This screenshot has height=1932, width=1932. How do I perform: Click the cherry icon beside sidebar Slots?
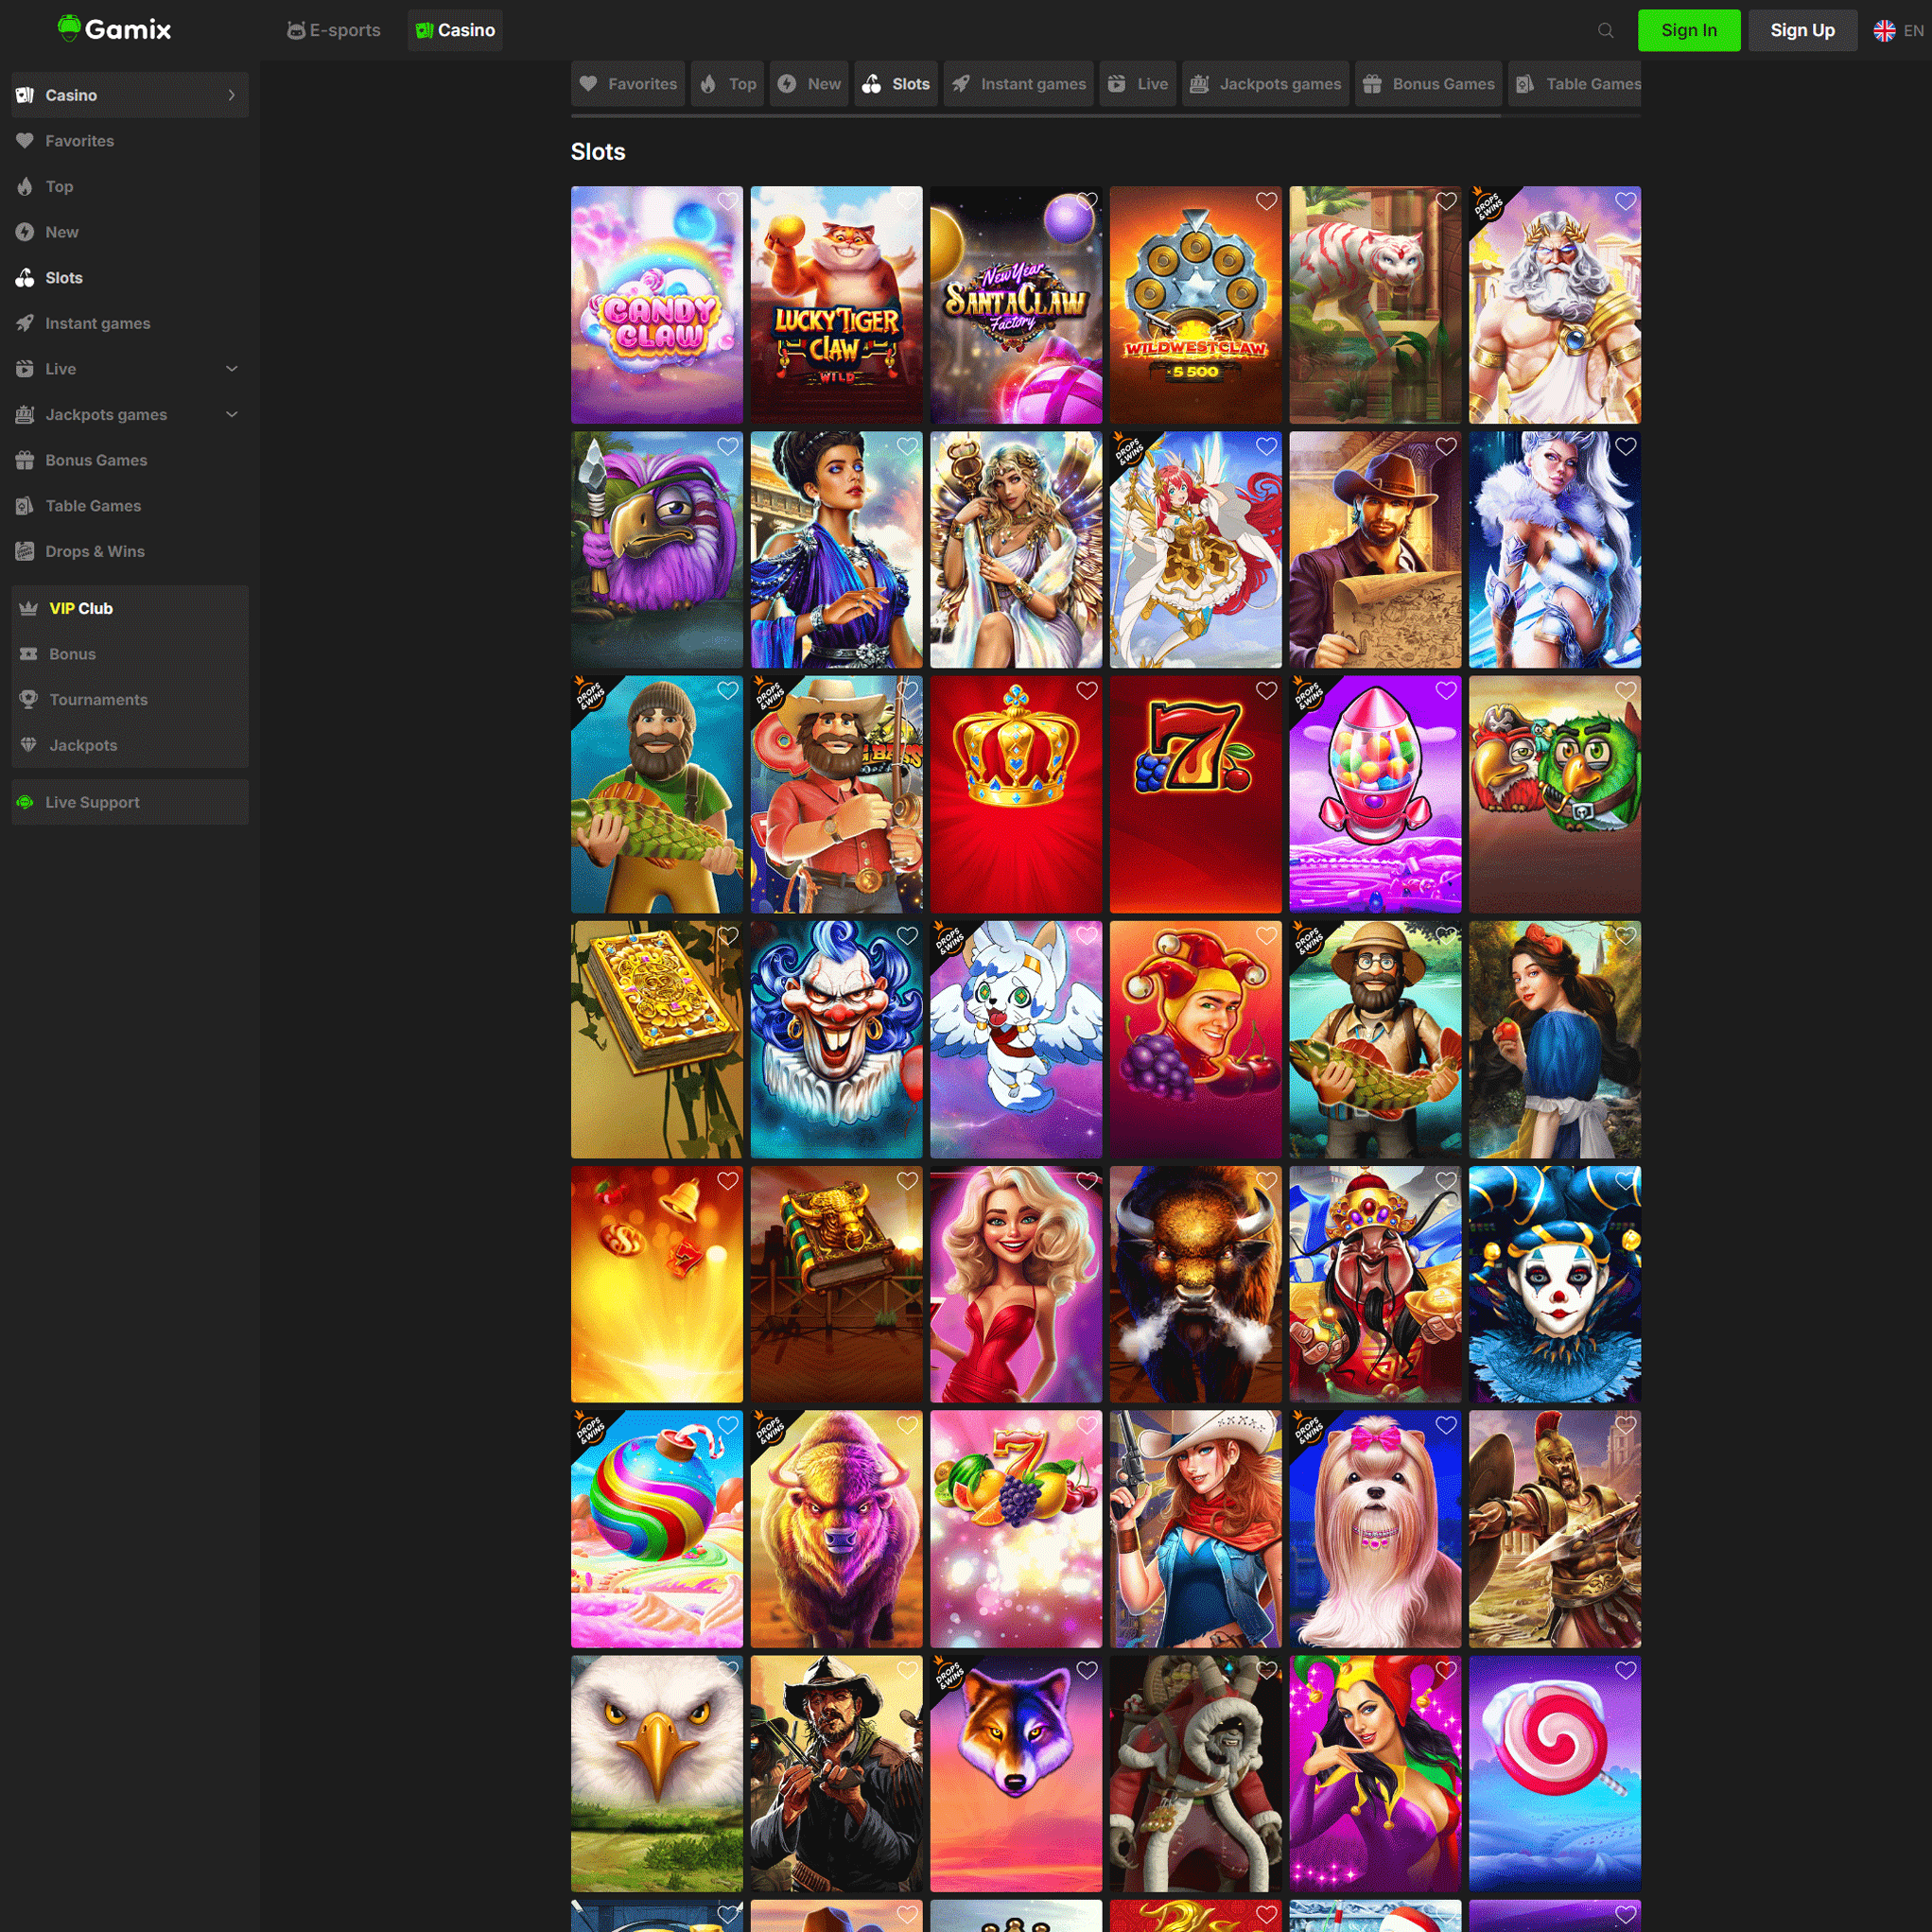point(25,278)
